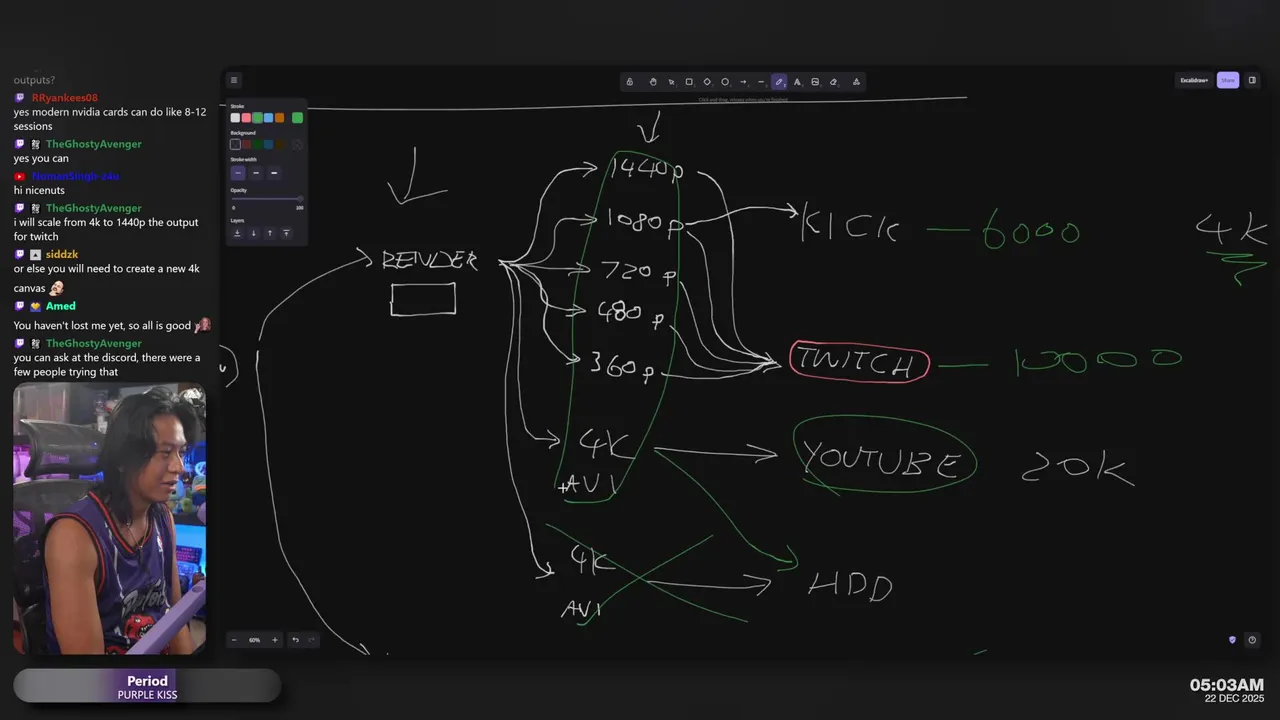This screenshot has height=720, width=1280.
Task: Select the Text tool
Action: (x=797, y=82)
